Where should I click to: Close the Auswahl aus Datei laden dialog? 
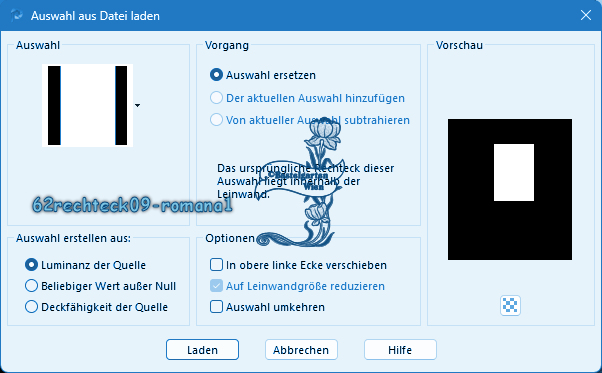585,15
